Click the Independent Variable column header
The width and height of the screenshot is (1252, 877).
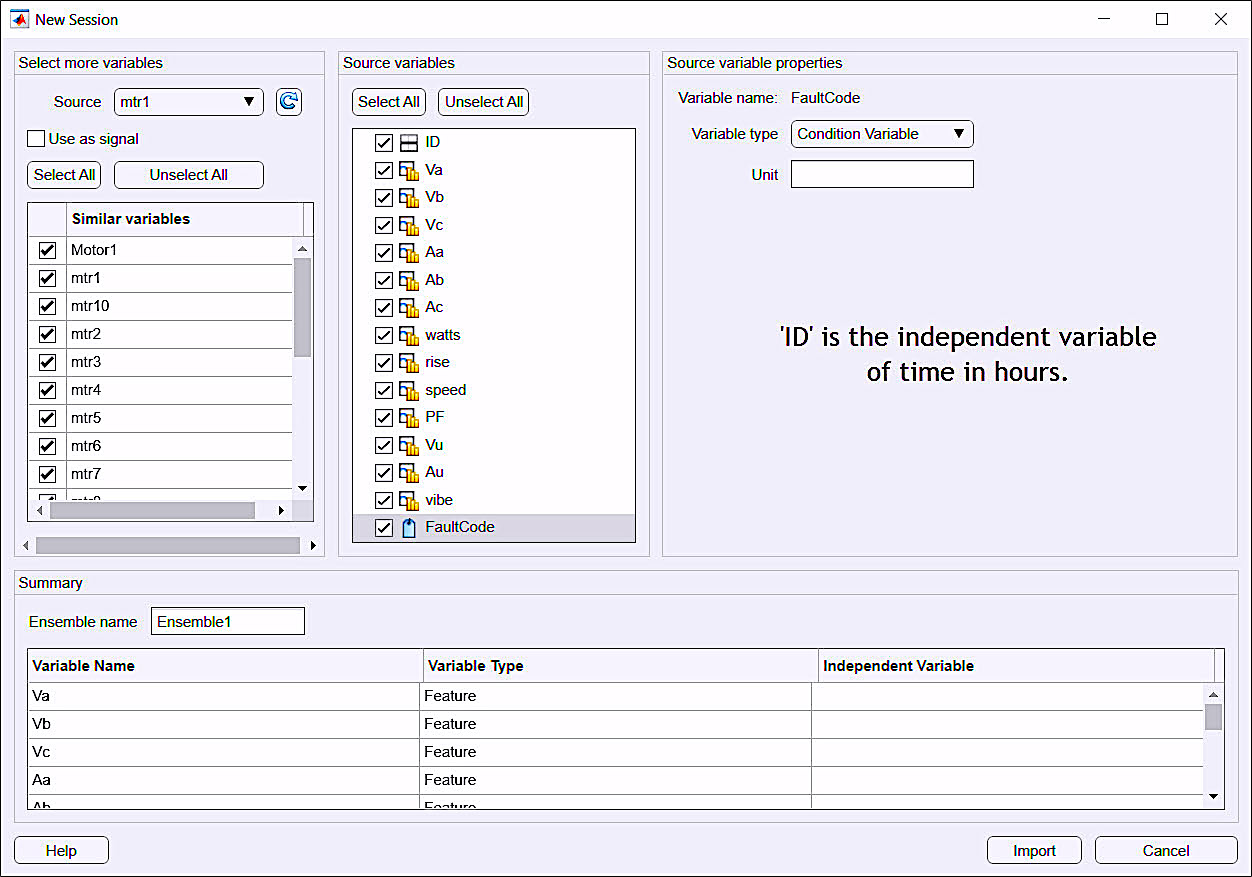[1016, 666]
